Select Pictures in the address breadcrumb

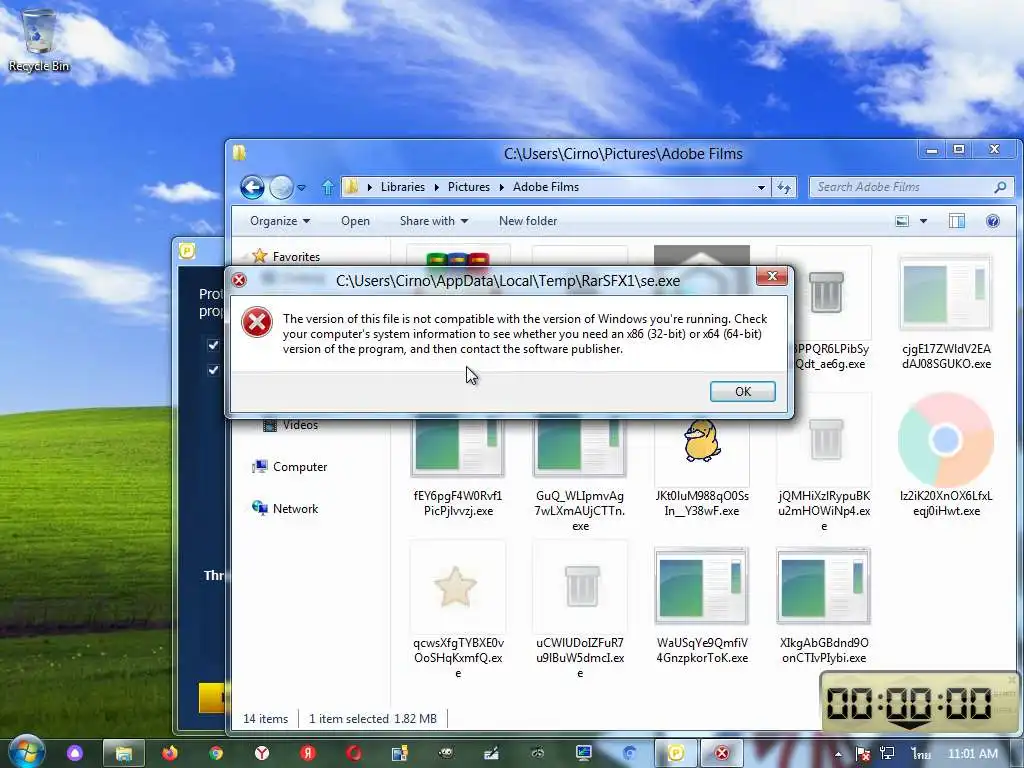[x=468, y=187]
